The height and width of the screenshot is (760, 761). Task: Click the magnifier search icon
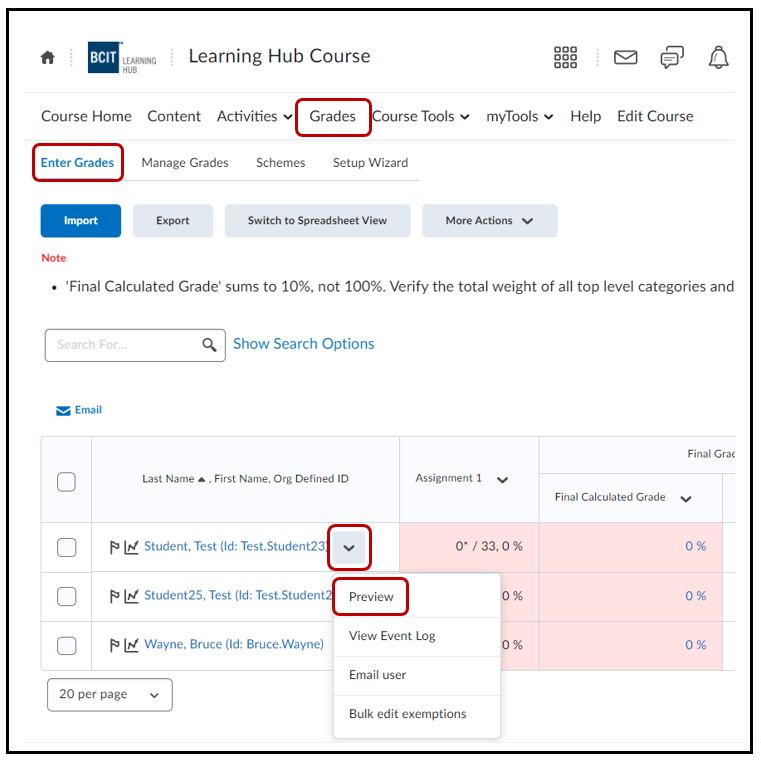209,345
